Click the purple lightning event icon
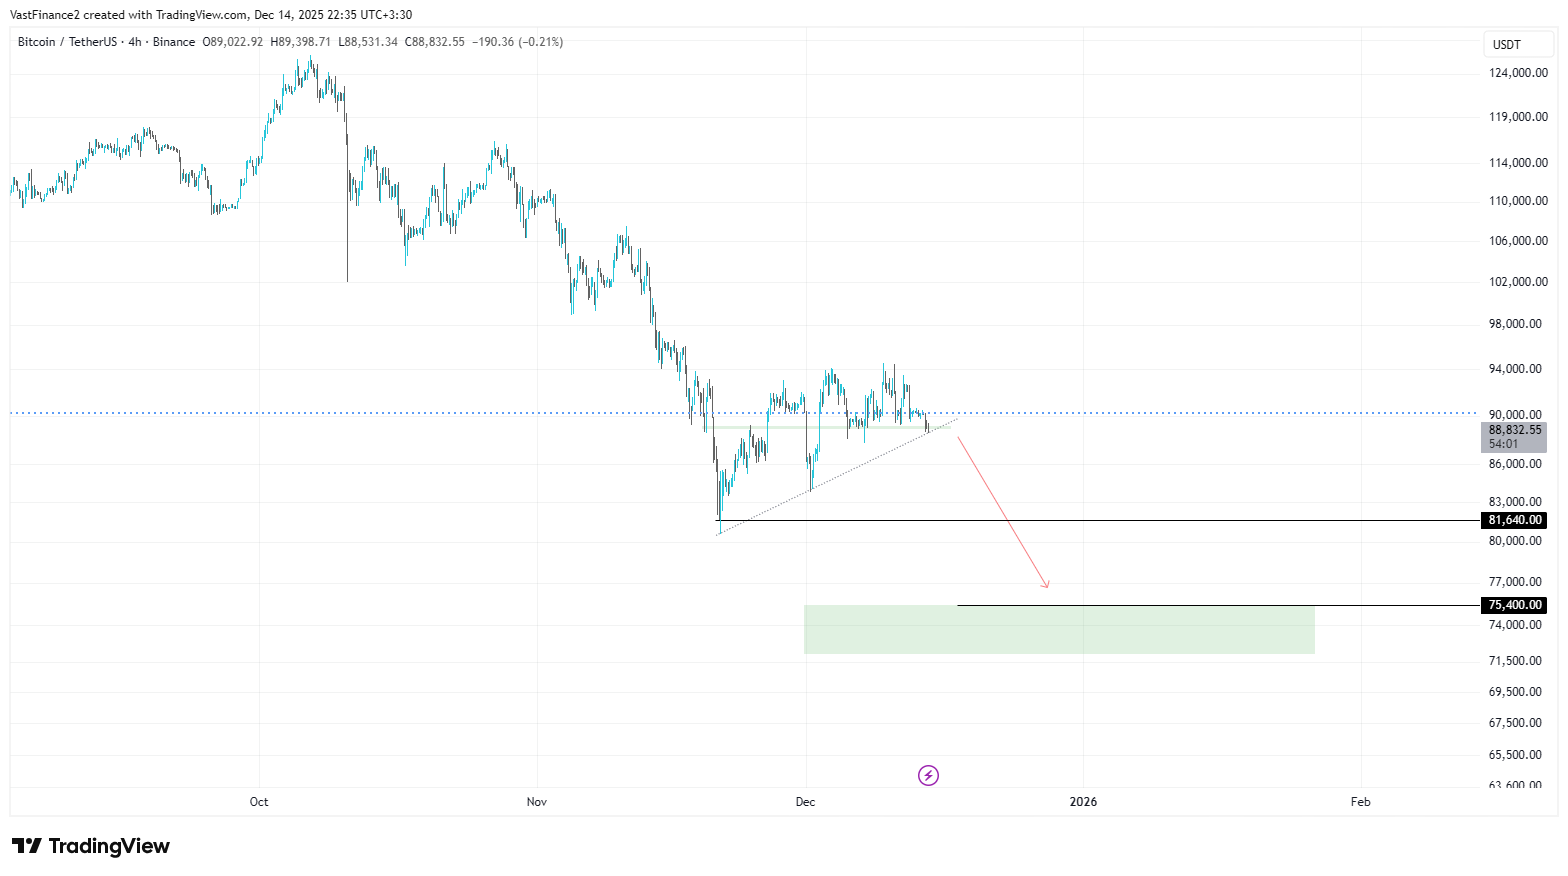The height and width of the screenshot is (876, 1568). point(928,775)
